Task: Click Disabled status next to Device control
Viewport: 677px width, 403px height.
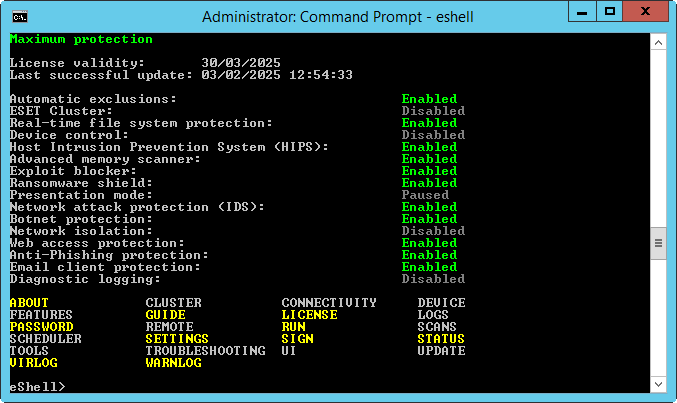Action: [x=433, y=135]
